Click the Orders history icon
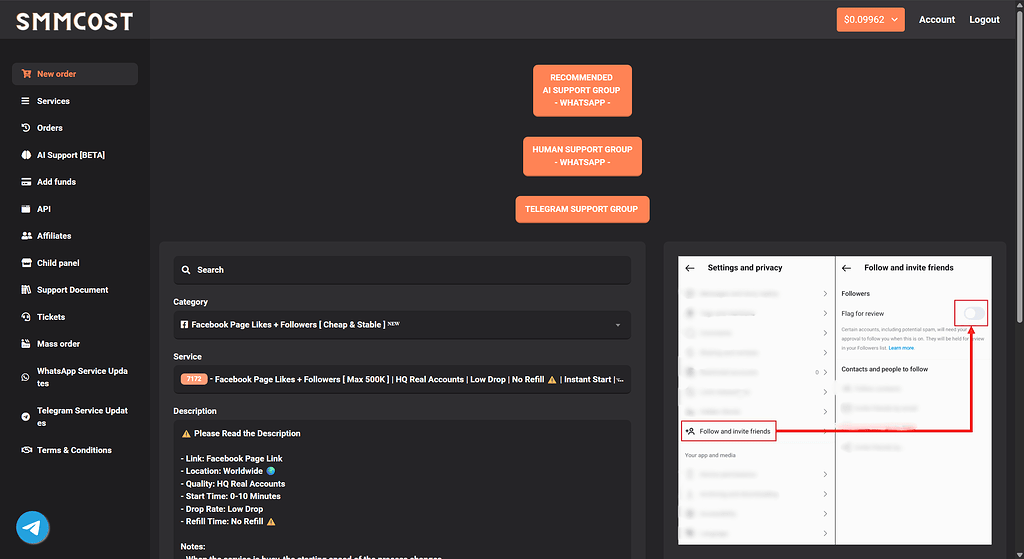Screen dimensions: 1024x559 (25, 128)
